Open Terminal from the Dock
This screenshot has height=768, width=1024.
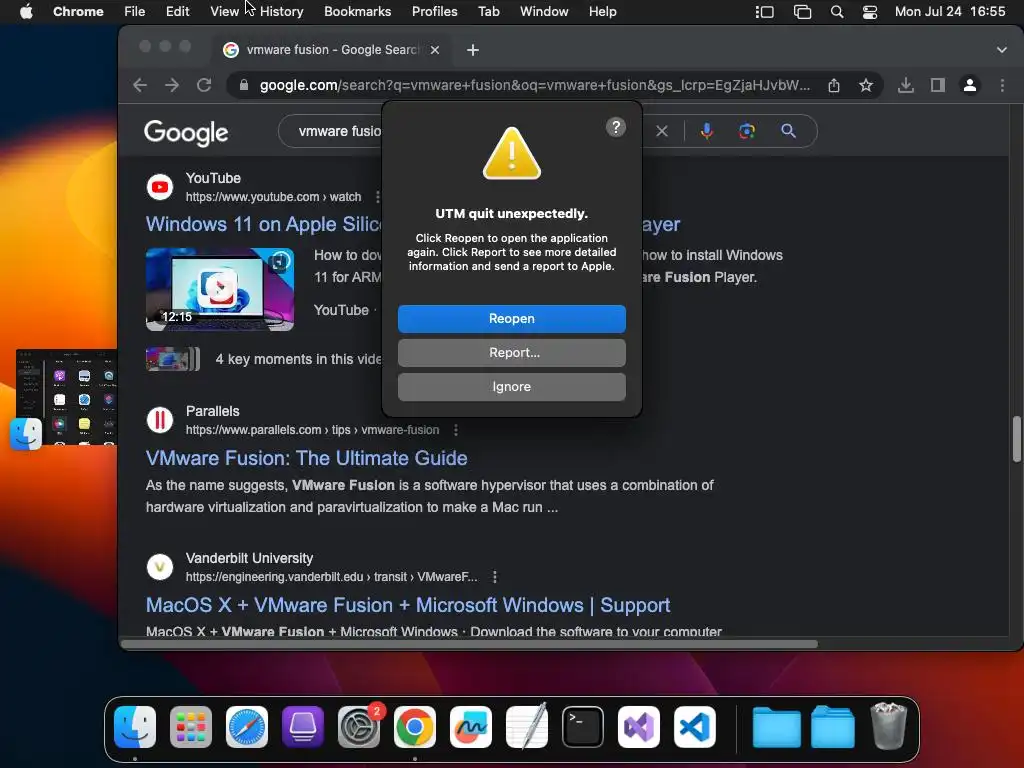point(583,727)
